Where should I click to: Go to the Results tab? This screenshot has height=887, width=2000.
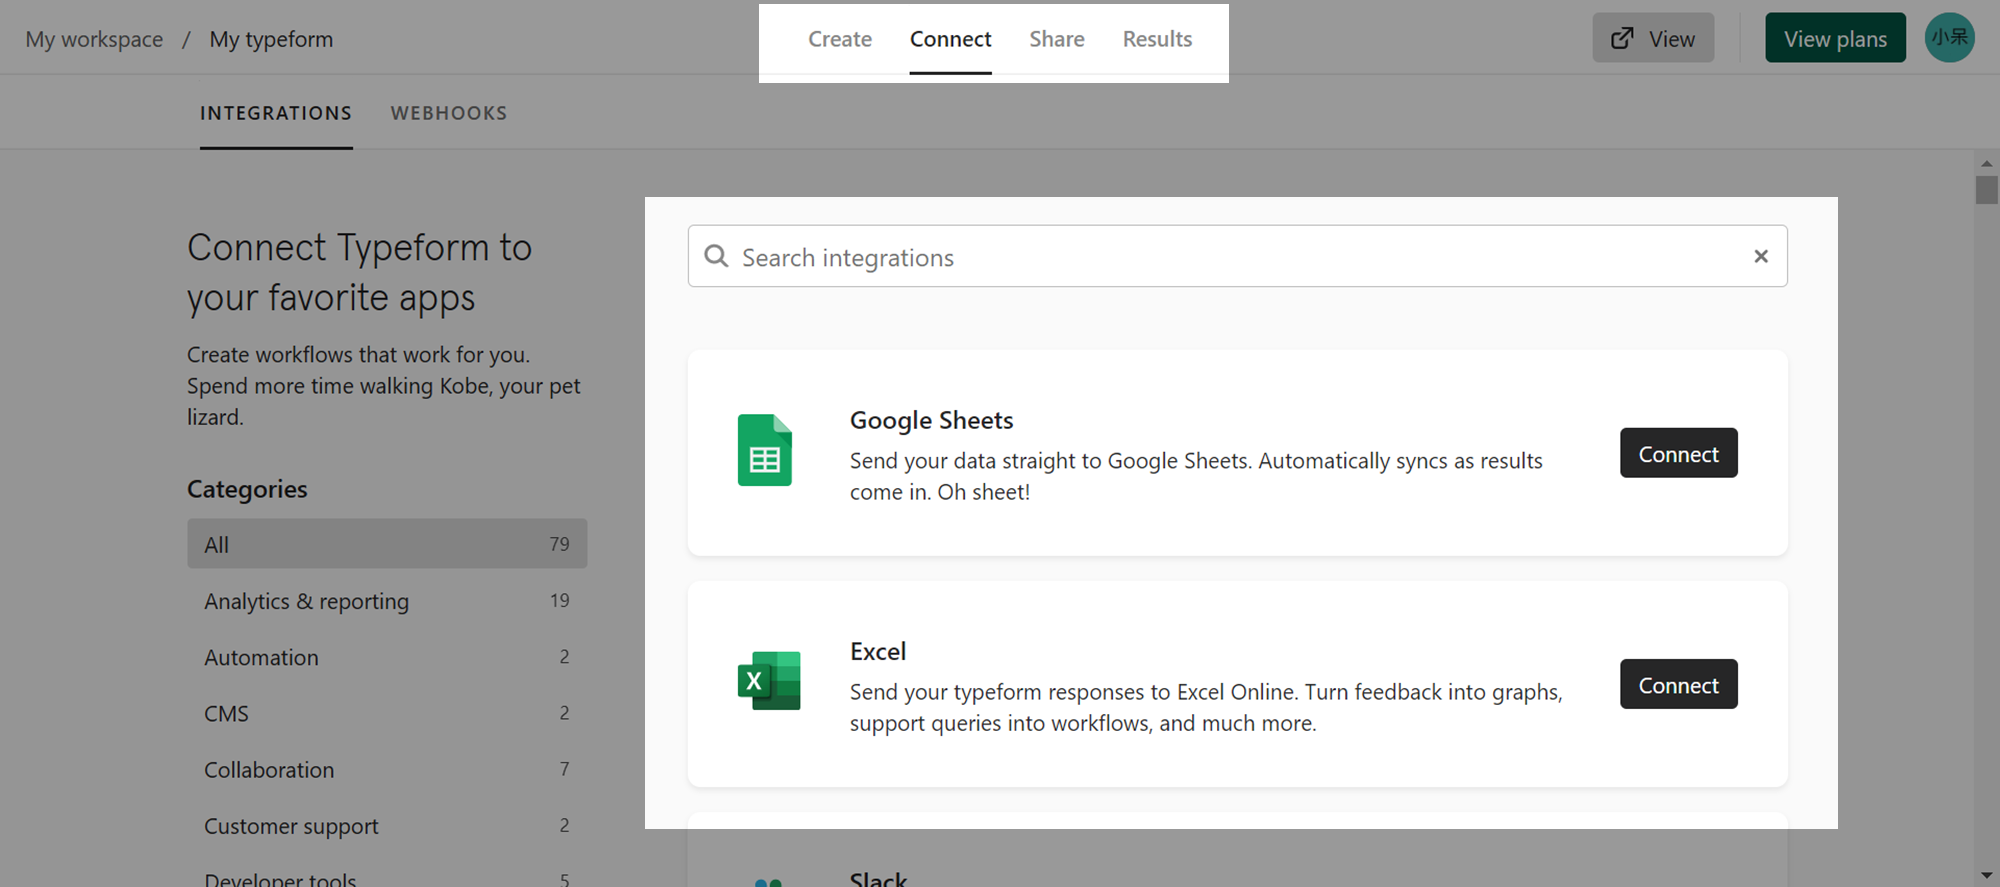pos(1157,39)
